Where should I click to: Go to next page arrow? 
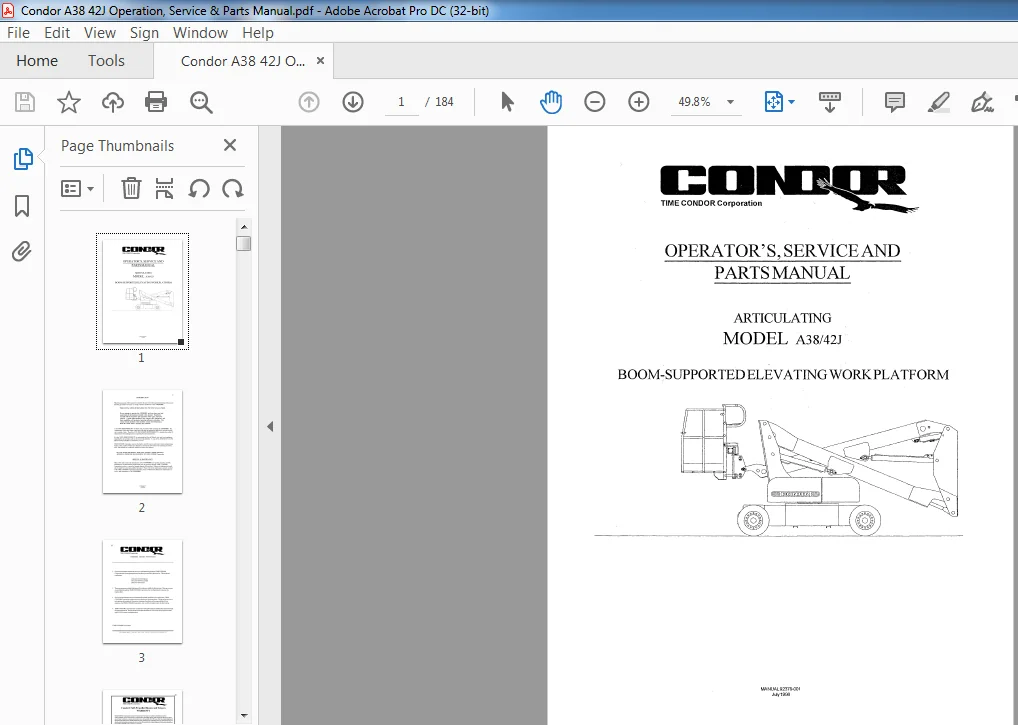(353, 102)
